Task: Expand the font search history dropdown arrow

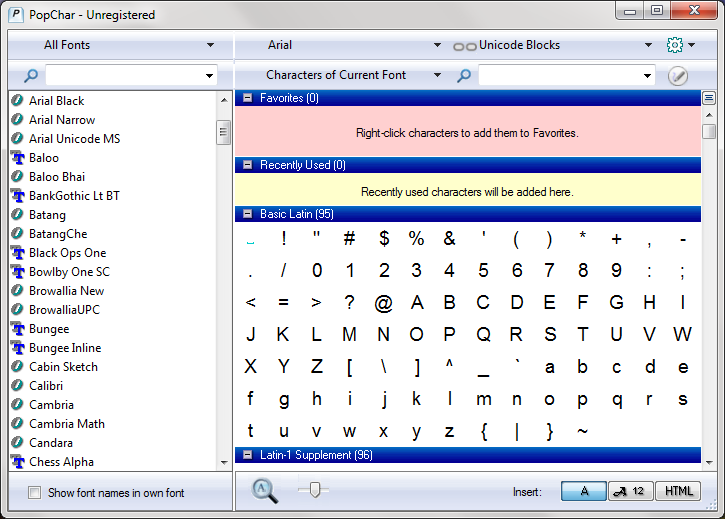Action: 209,76
